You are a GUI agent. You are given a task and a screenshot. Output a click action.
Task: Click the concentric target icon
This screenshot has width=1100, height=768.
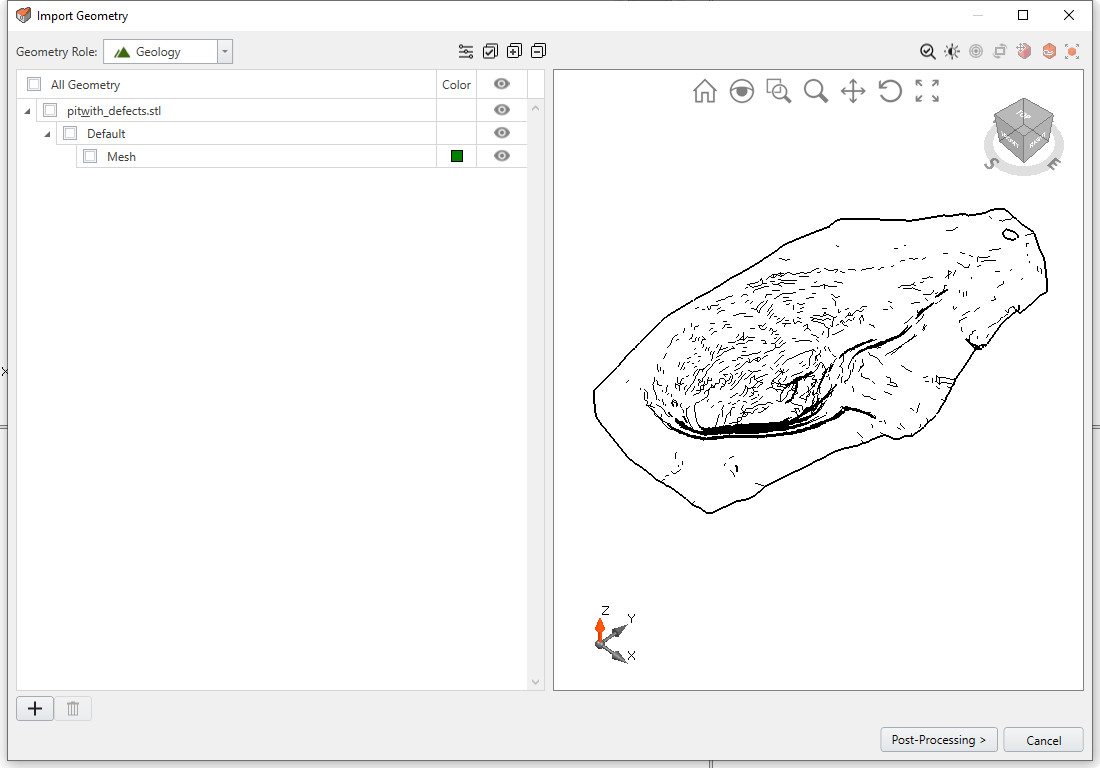[976, 51]
